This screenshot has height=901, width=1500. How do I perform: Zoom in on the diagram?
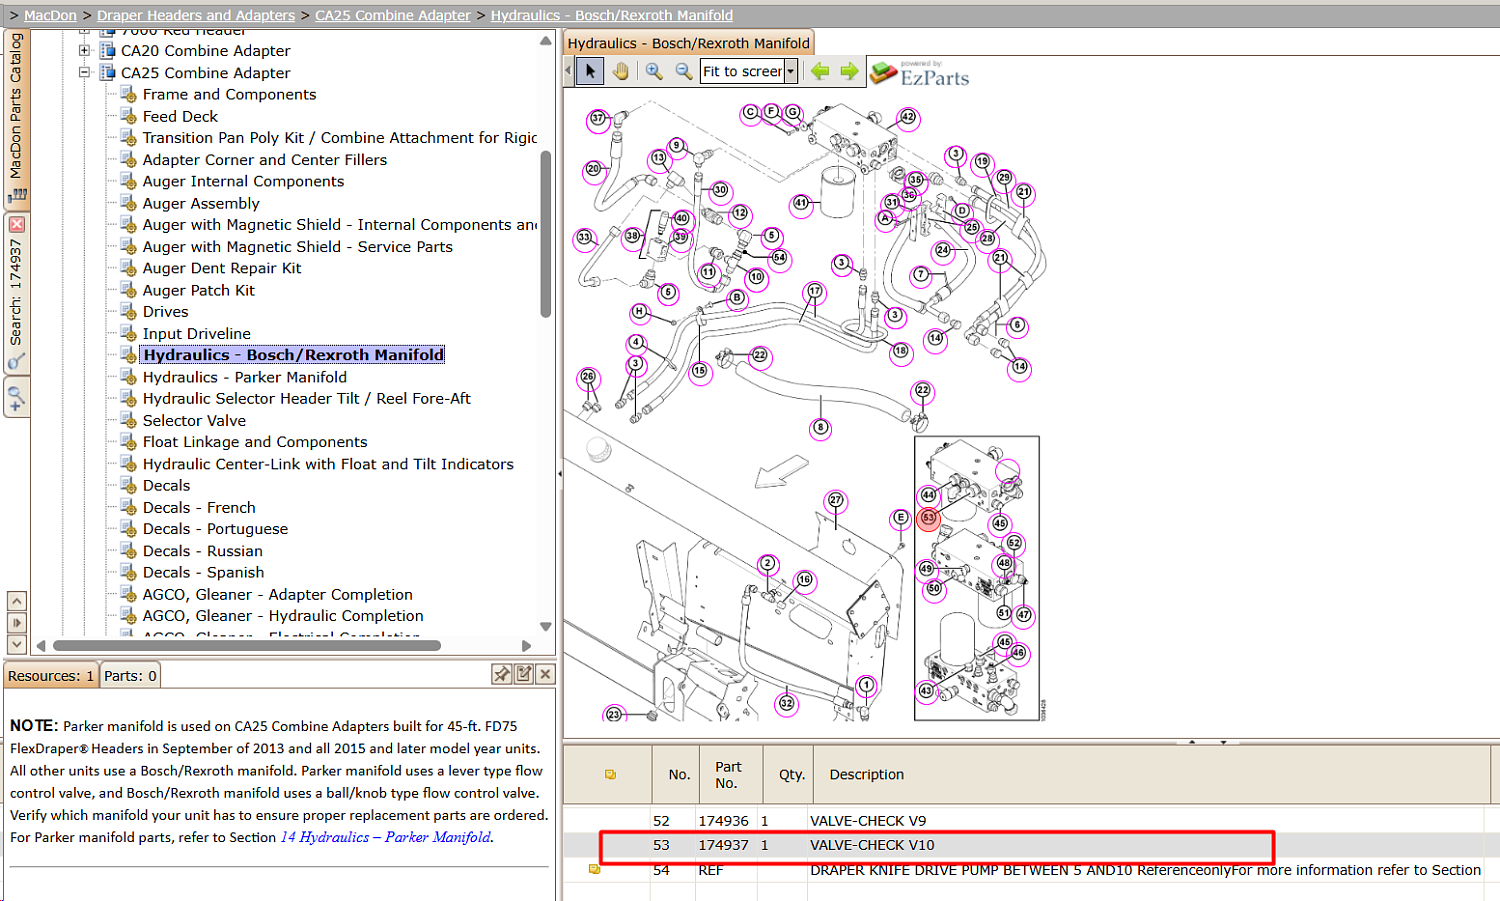coord(654,71)
